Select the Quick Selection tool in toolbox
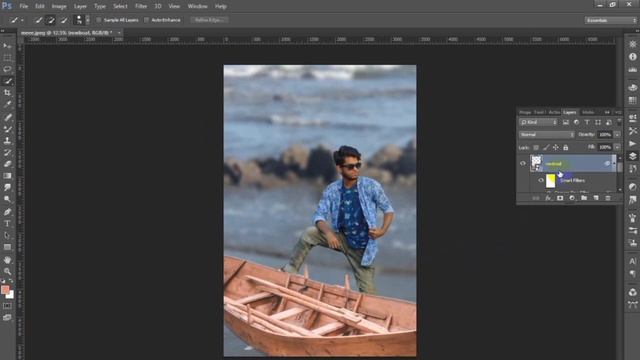 (x=7, y=81)
